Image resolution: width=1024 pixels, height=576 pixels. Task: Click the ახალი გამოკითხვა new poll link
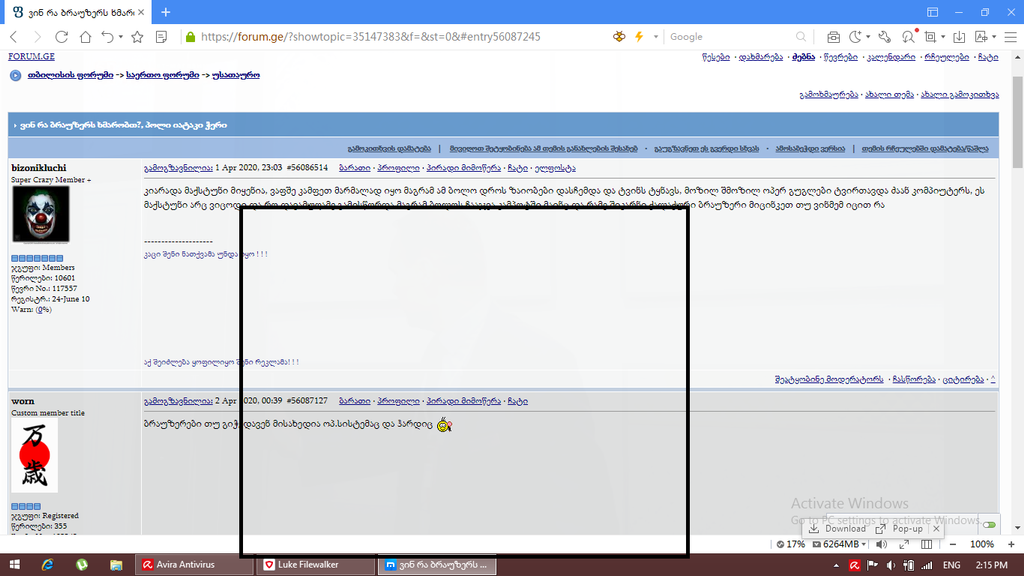959,95
